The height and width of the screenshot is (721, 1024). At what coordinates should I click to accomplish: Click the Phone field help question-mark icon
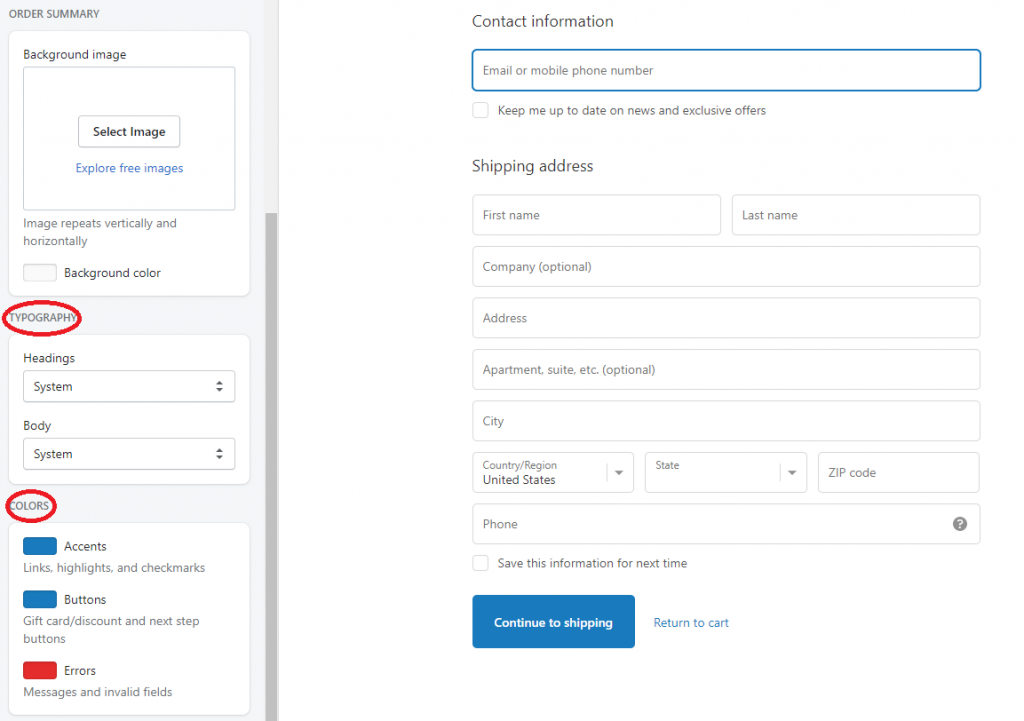[959, 524]
